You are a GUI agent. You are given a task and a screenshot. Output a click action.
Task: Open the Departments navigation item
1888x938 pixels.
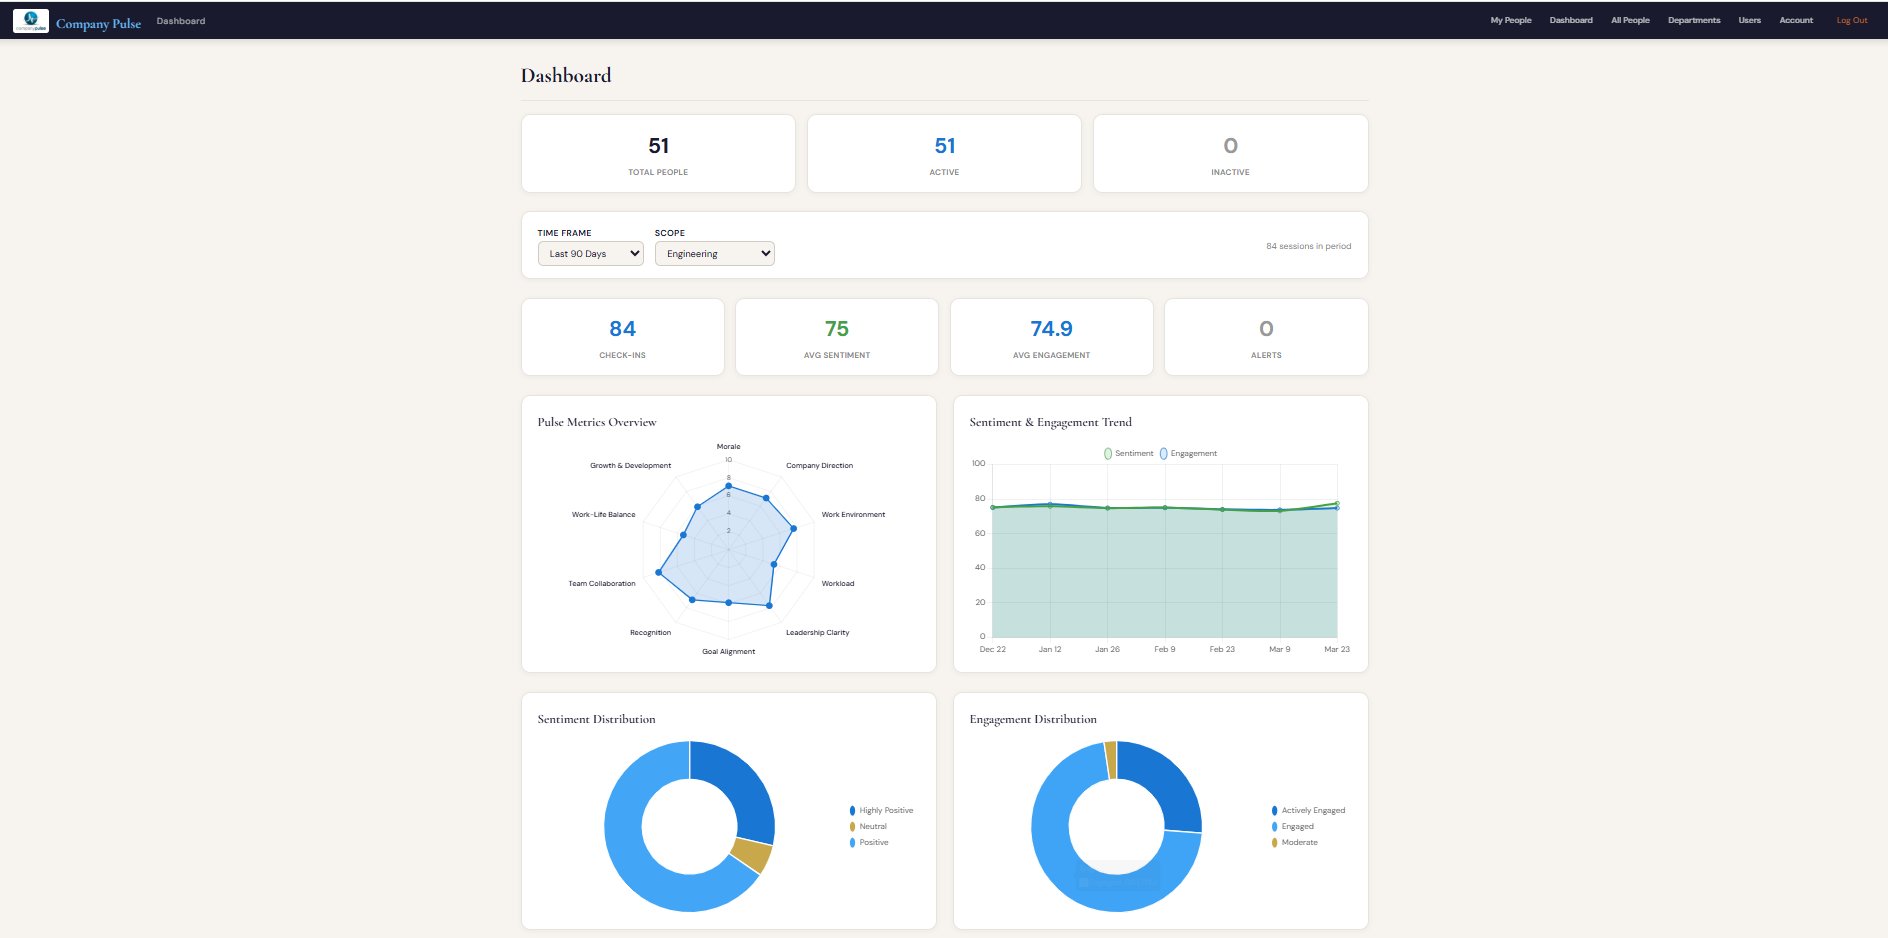(1694, 19)
